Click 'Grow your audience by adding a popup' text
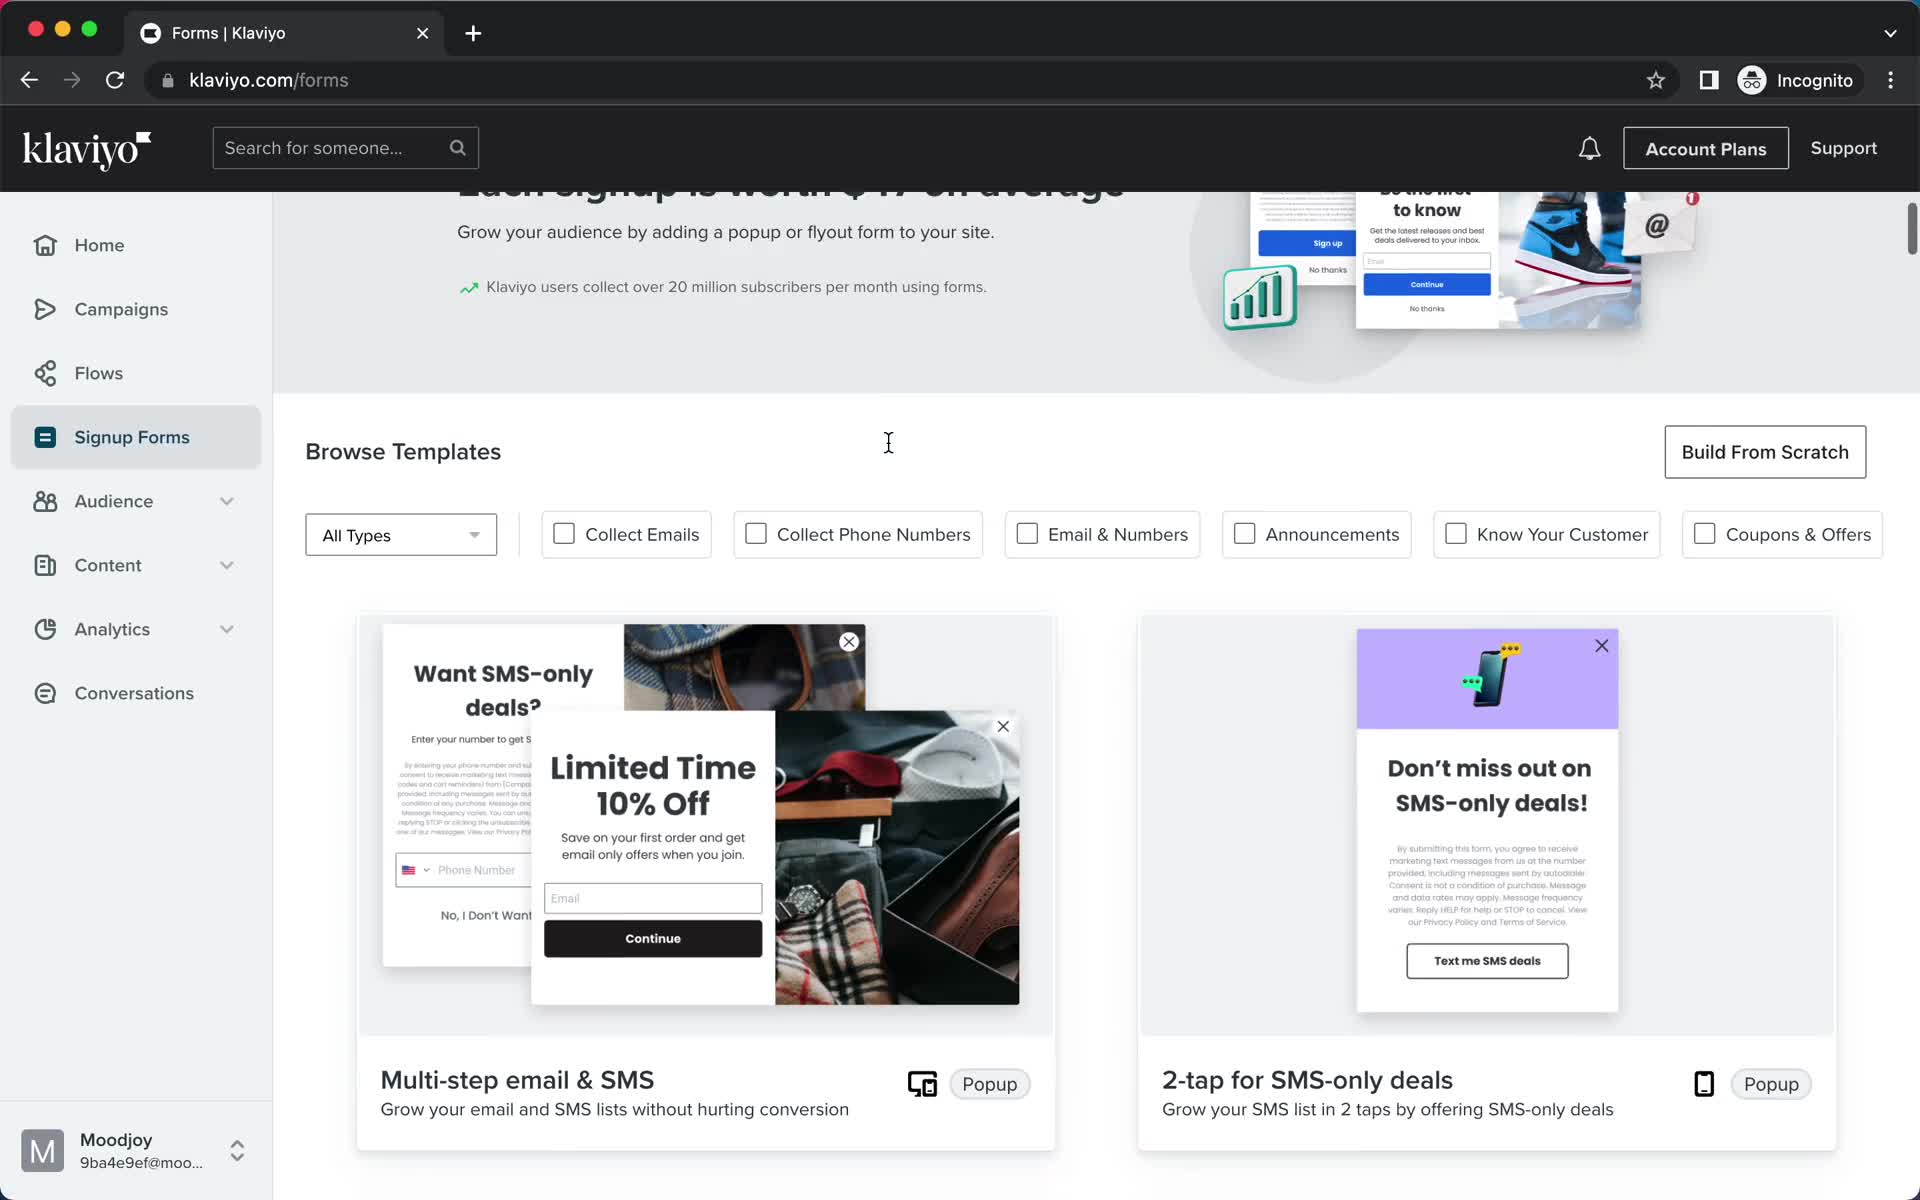1920x1200 pixels. pos(725,232)
